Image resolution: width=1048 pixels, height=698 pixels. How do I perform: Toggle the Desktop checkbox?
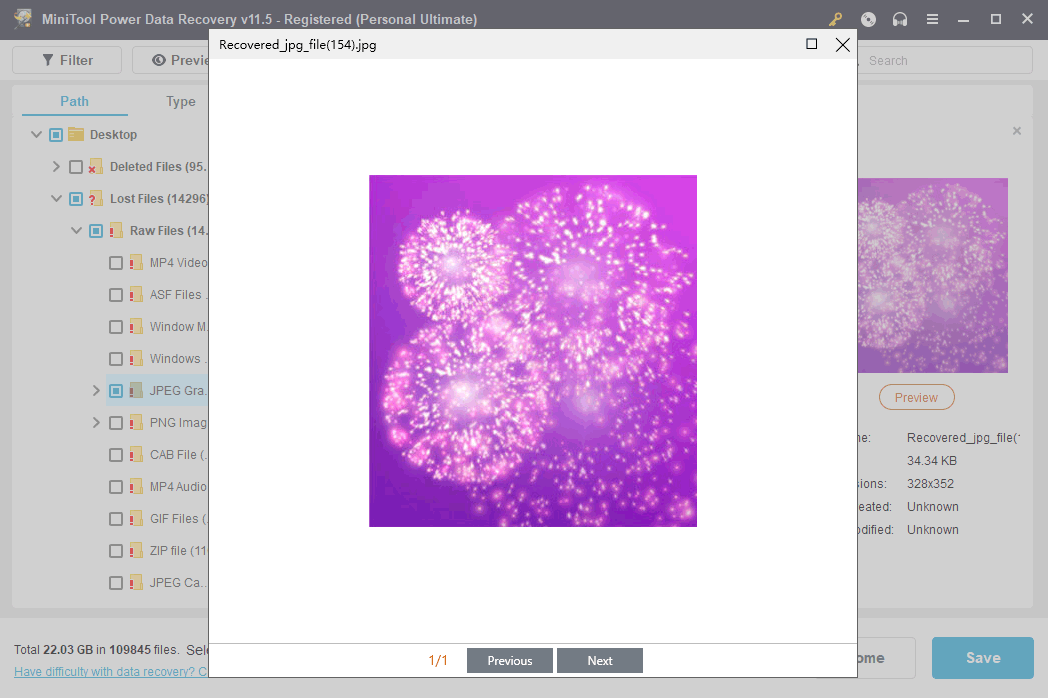[x=56, y=135]
